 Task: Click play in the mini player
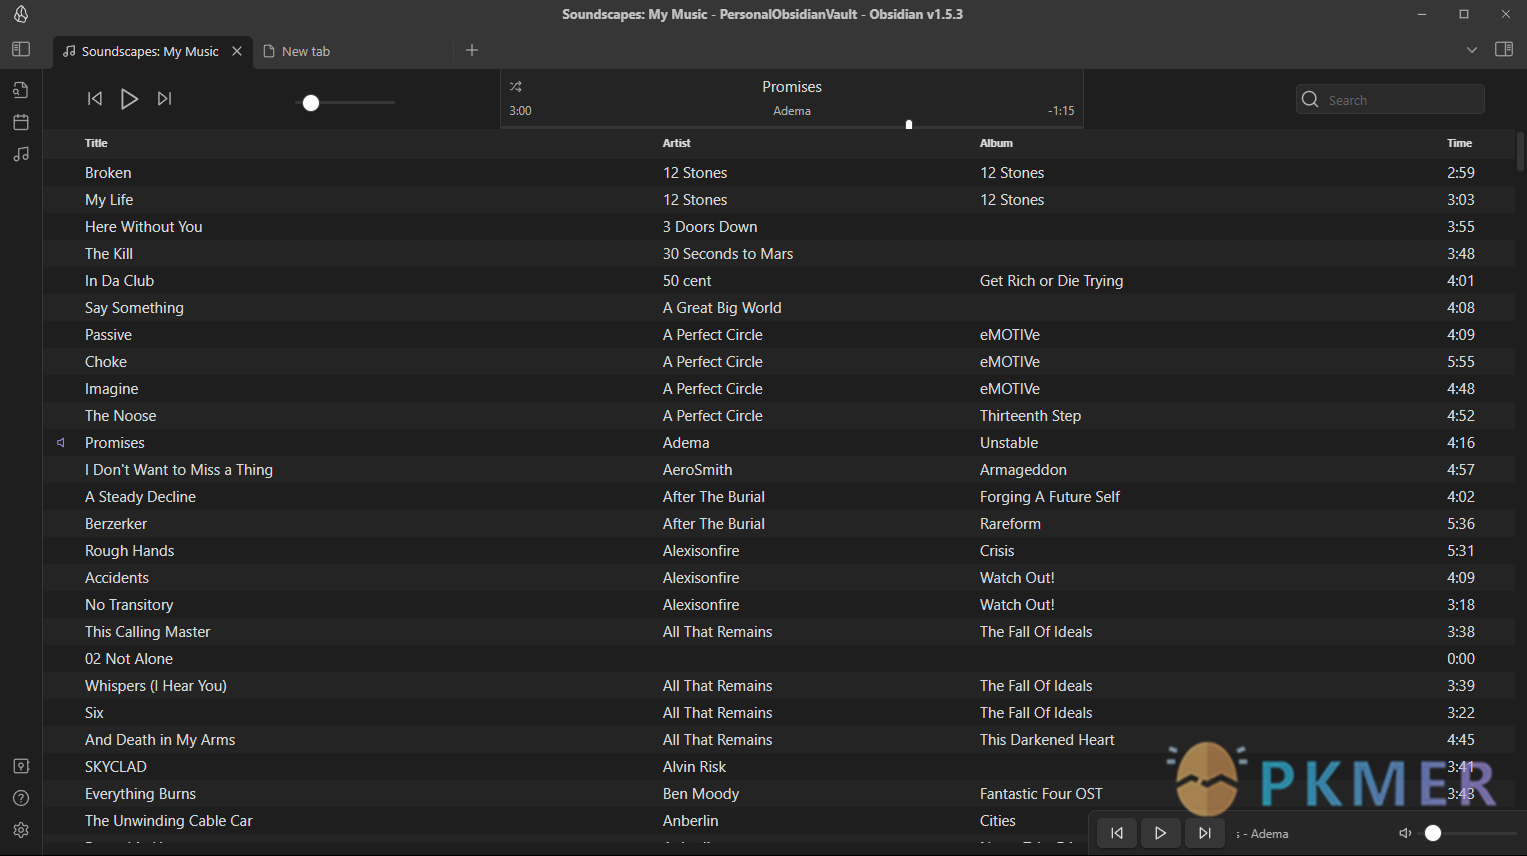coord(1160,833)
